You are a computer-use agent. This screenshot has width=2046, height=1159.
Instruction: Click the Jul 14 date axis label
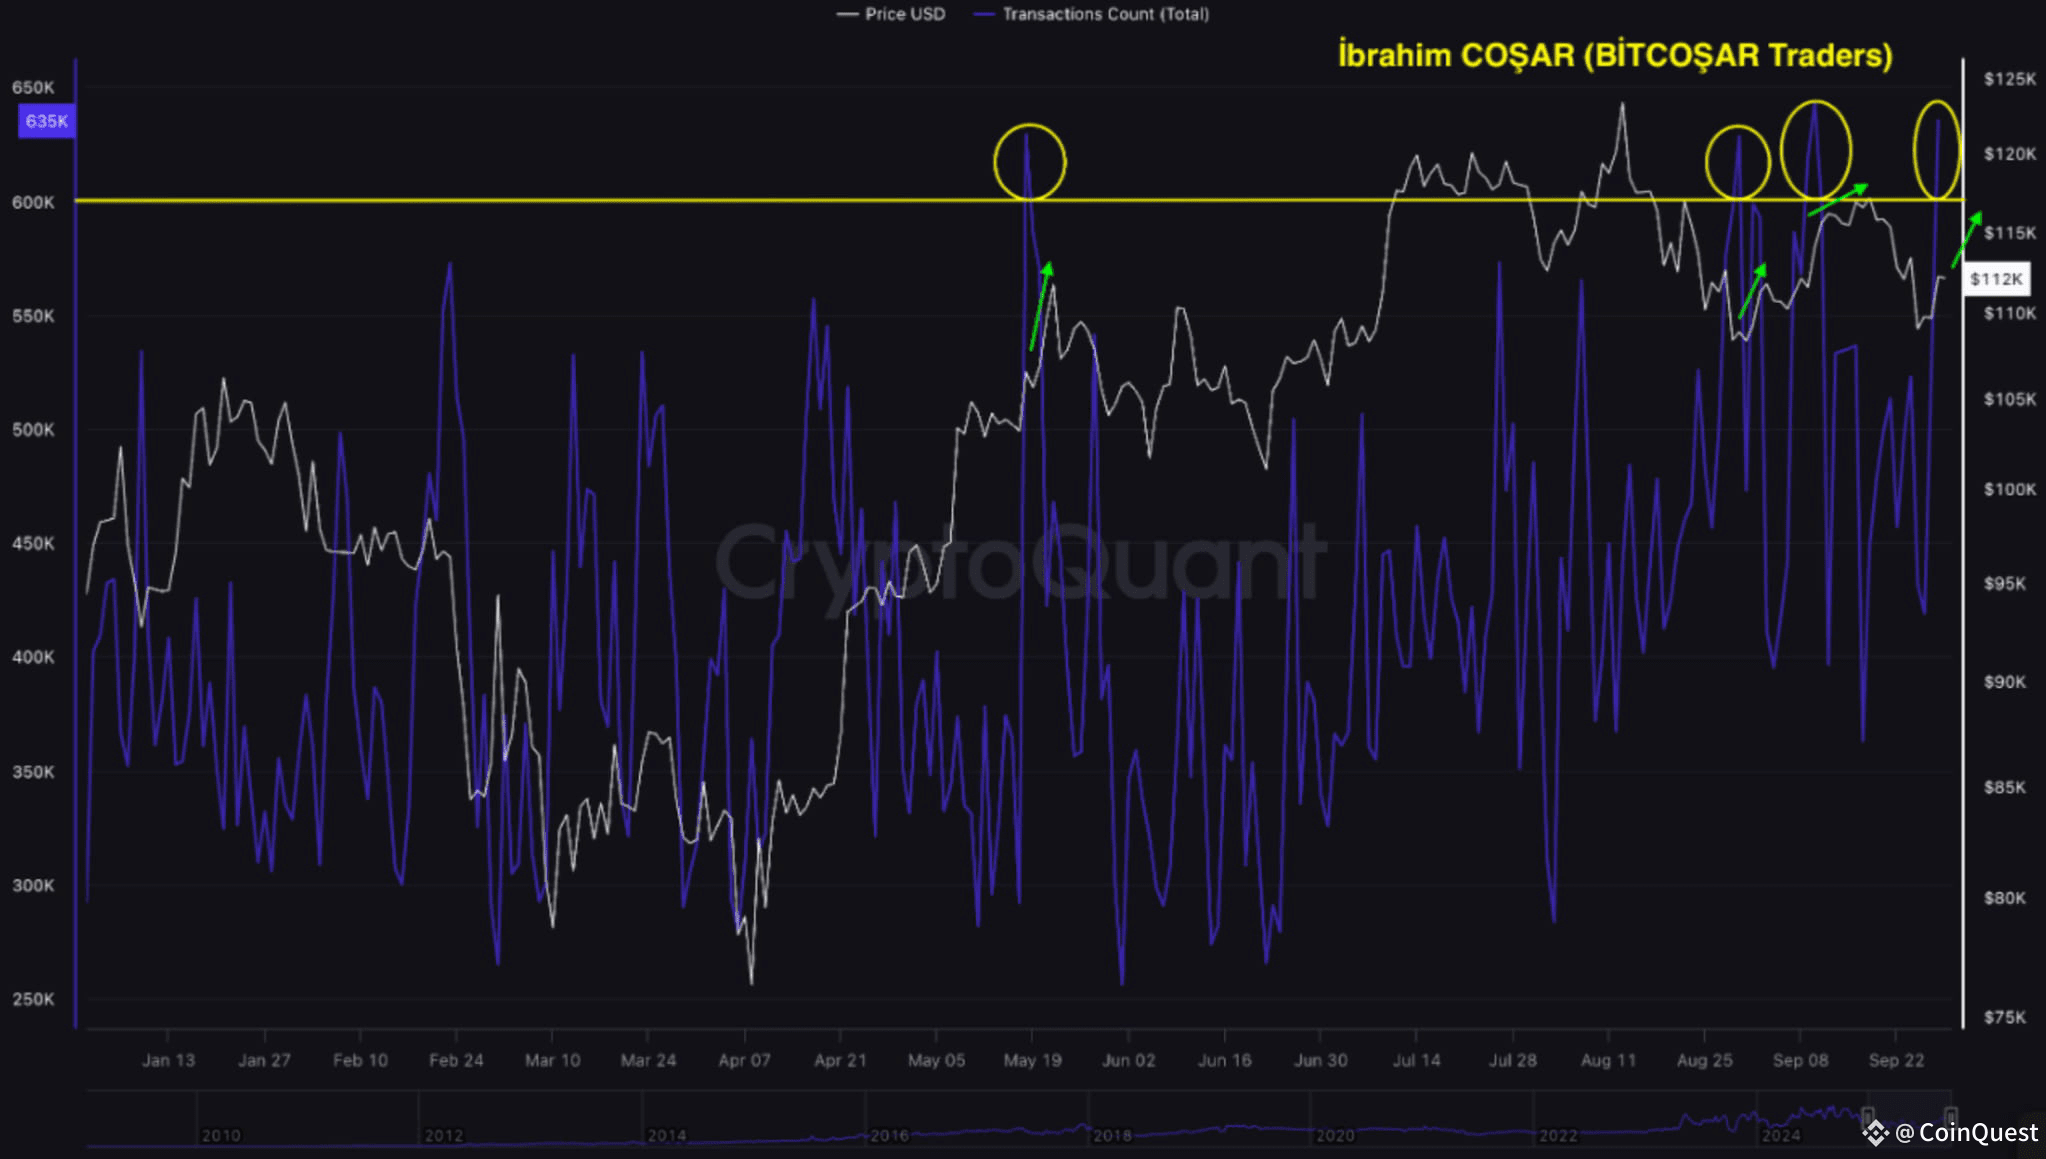1416,1060
